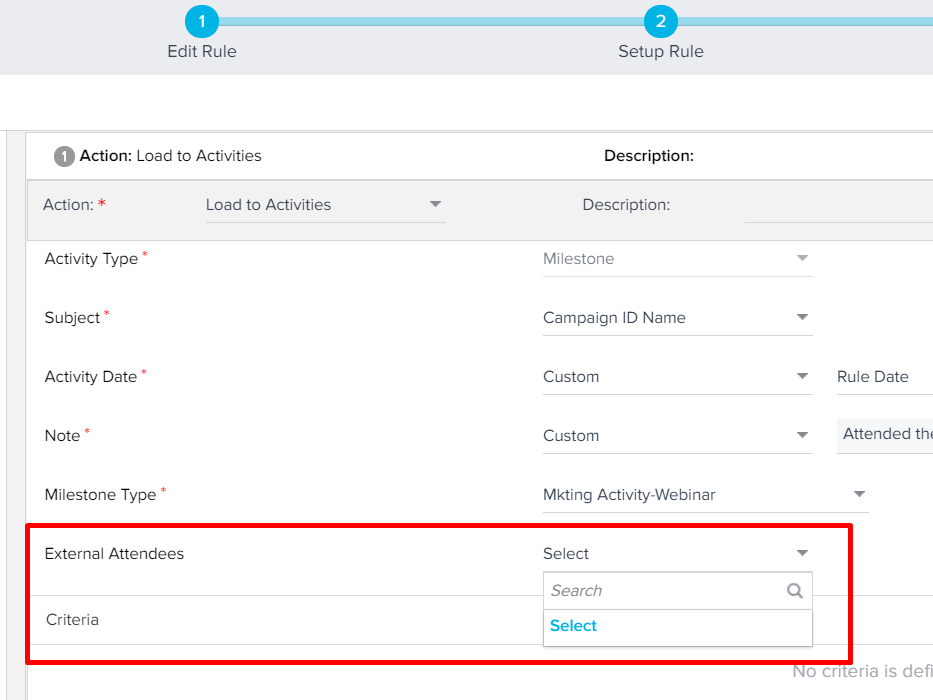Click the Subject field label
This screenshot has height=700, width=933.
coord(72,318)
